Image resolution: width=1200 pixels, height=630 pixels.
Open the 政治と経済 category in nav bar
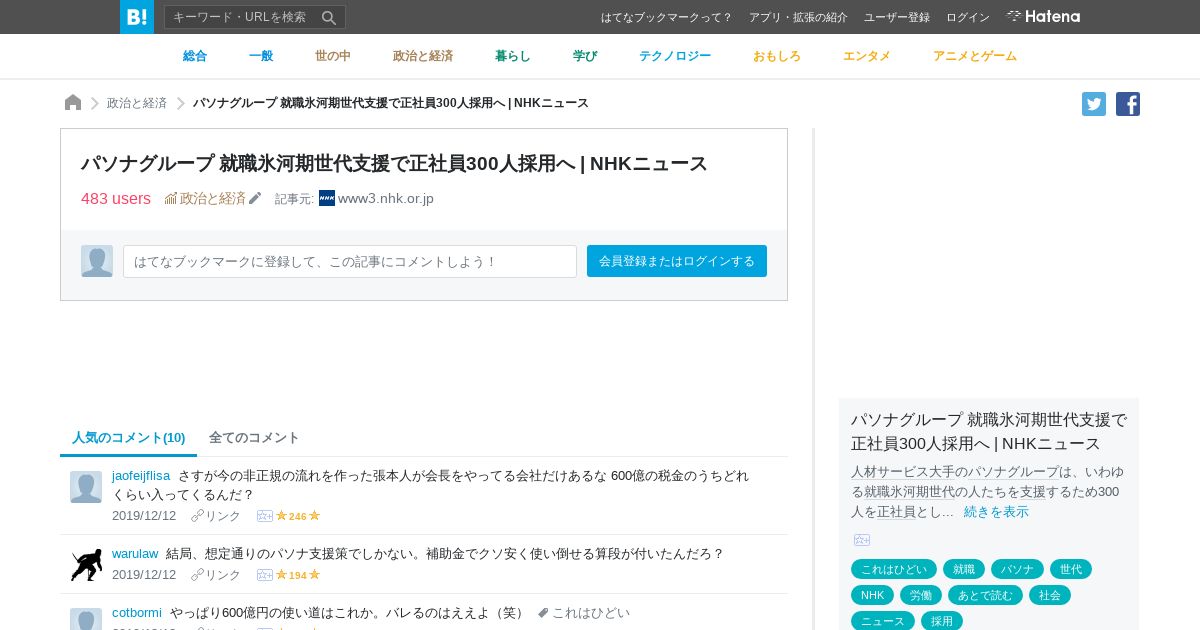coord(423,56)
